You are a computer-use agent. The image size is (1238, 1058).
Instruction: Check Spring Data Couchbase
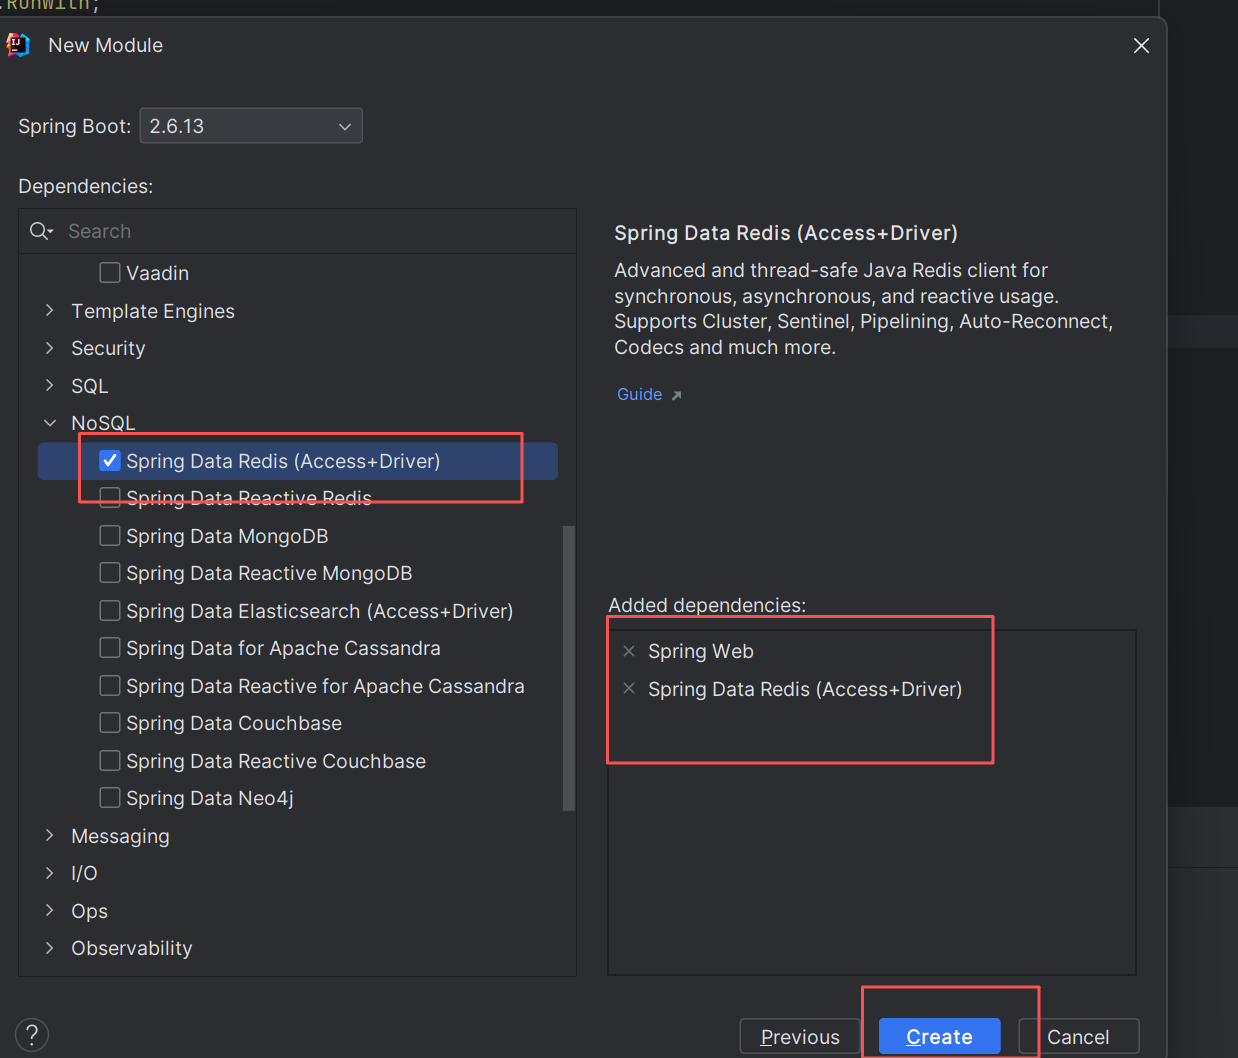click(x=110, y=722)
